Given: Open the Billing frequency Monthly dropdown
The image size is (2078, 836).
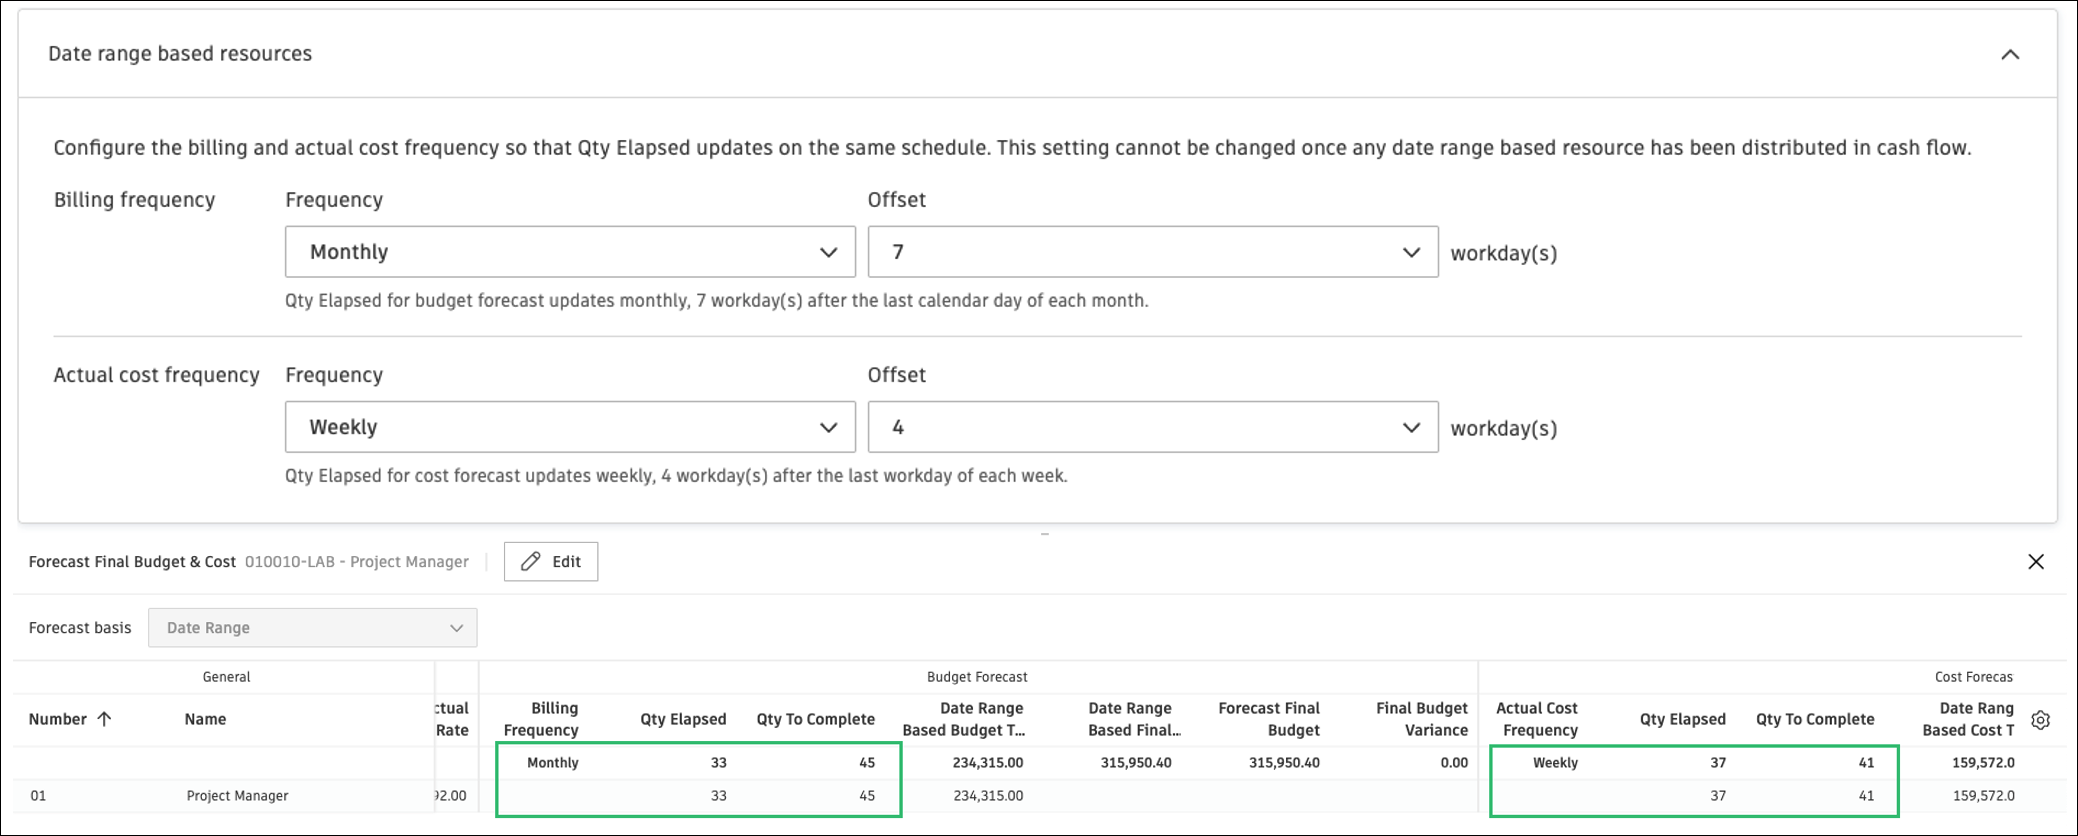Looking at the screenshot, I should [x=570, y=252].
